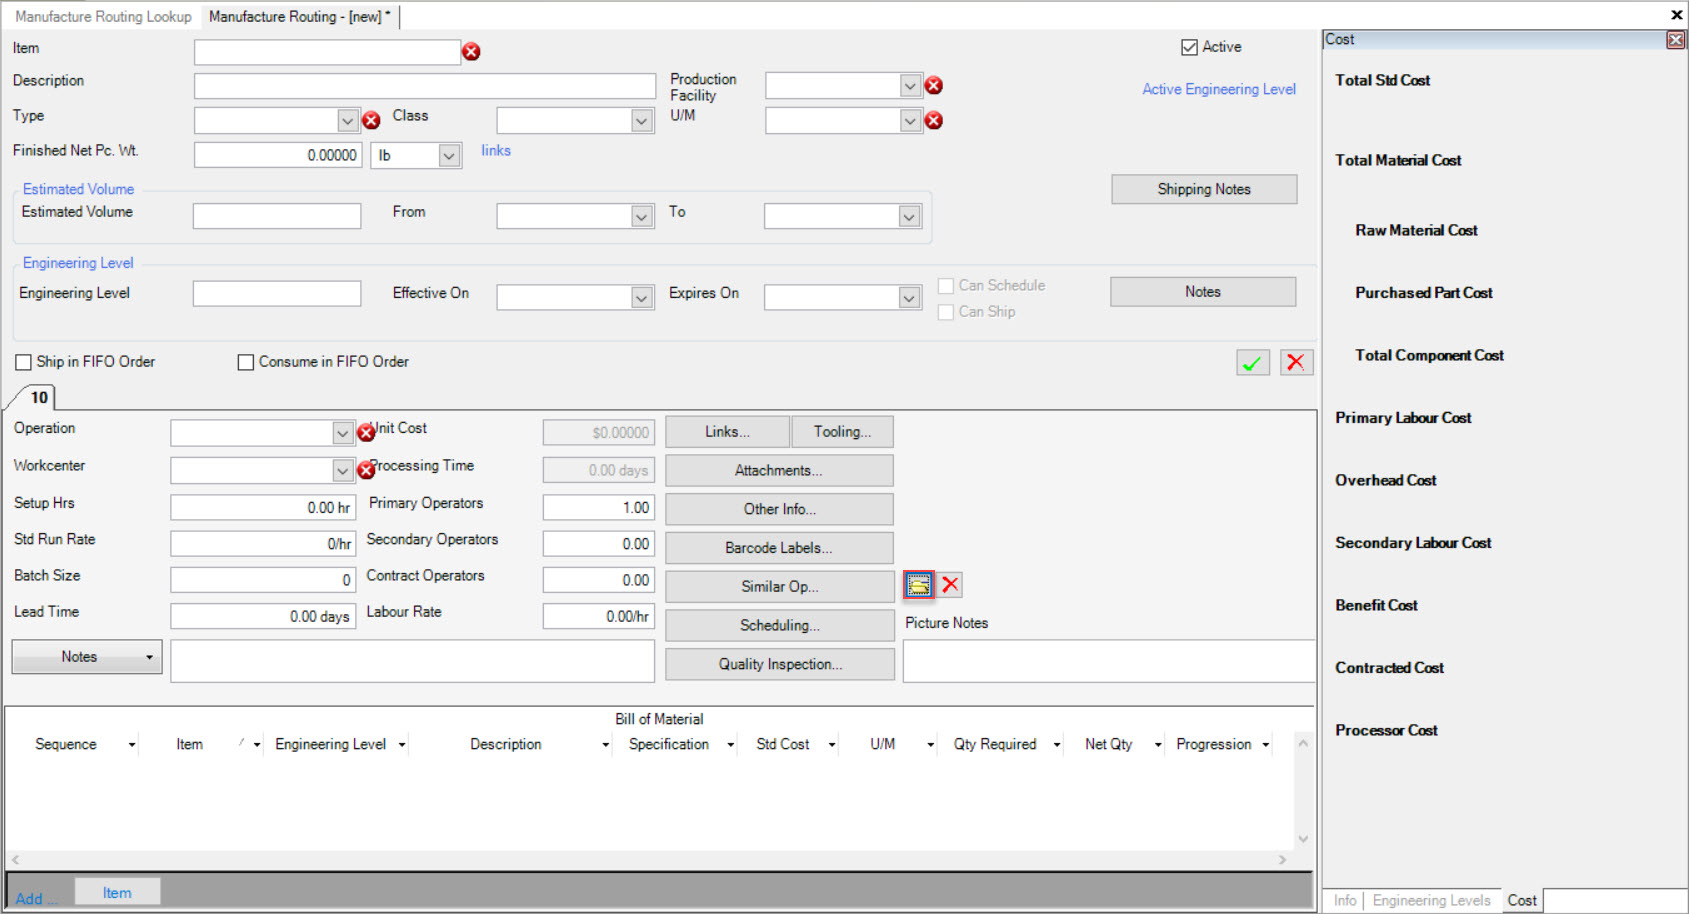This screenshot has height=914, width=1689.
Task: Open the Estimated Volume To date dropdown
Action: pos(909,216)
